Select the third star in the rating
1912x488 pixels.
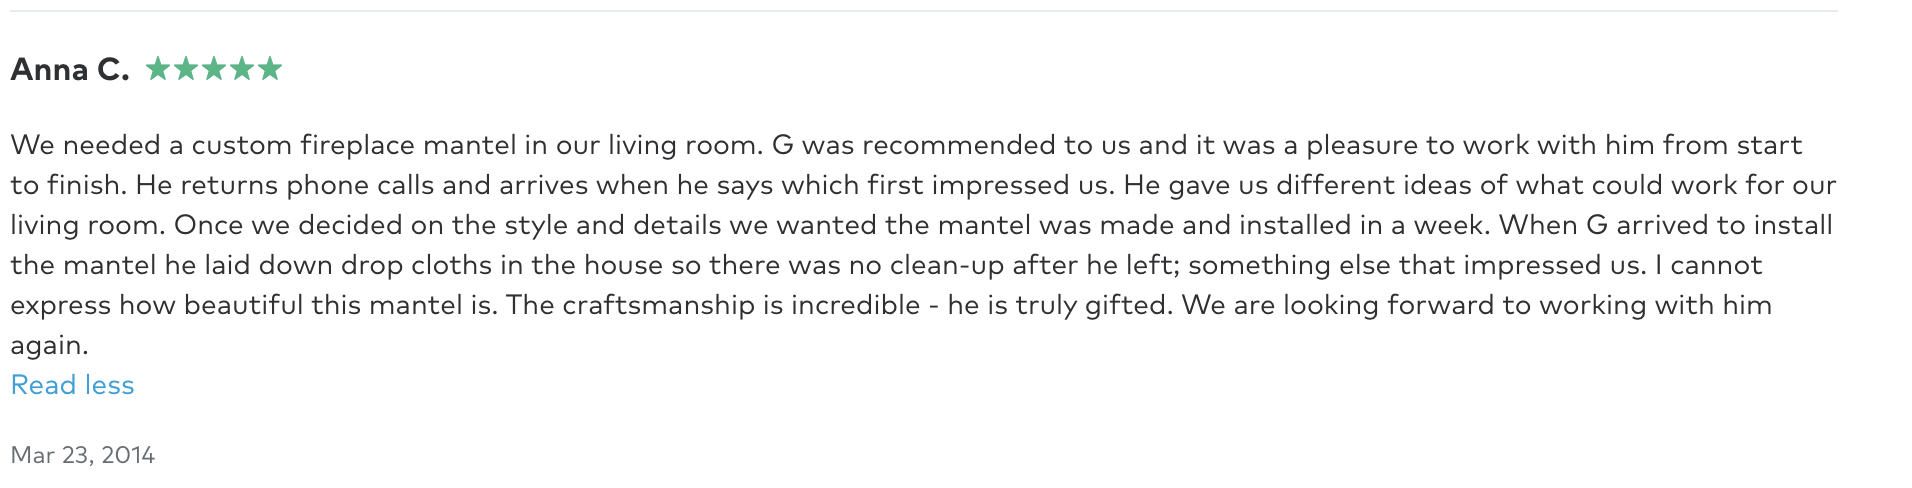coord(214,68)
